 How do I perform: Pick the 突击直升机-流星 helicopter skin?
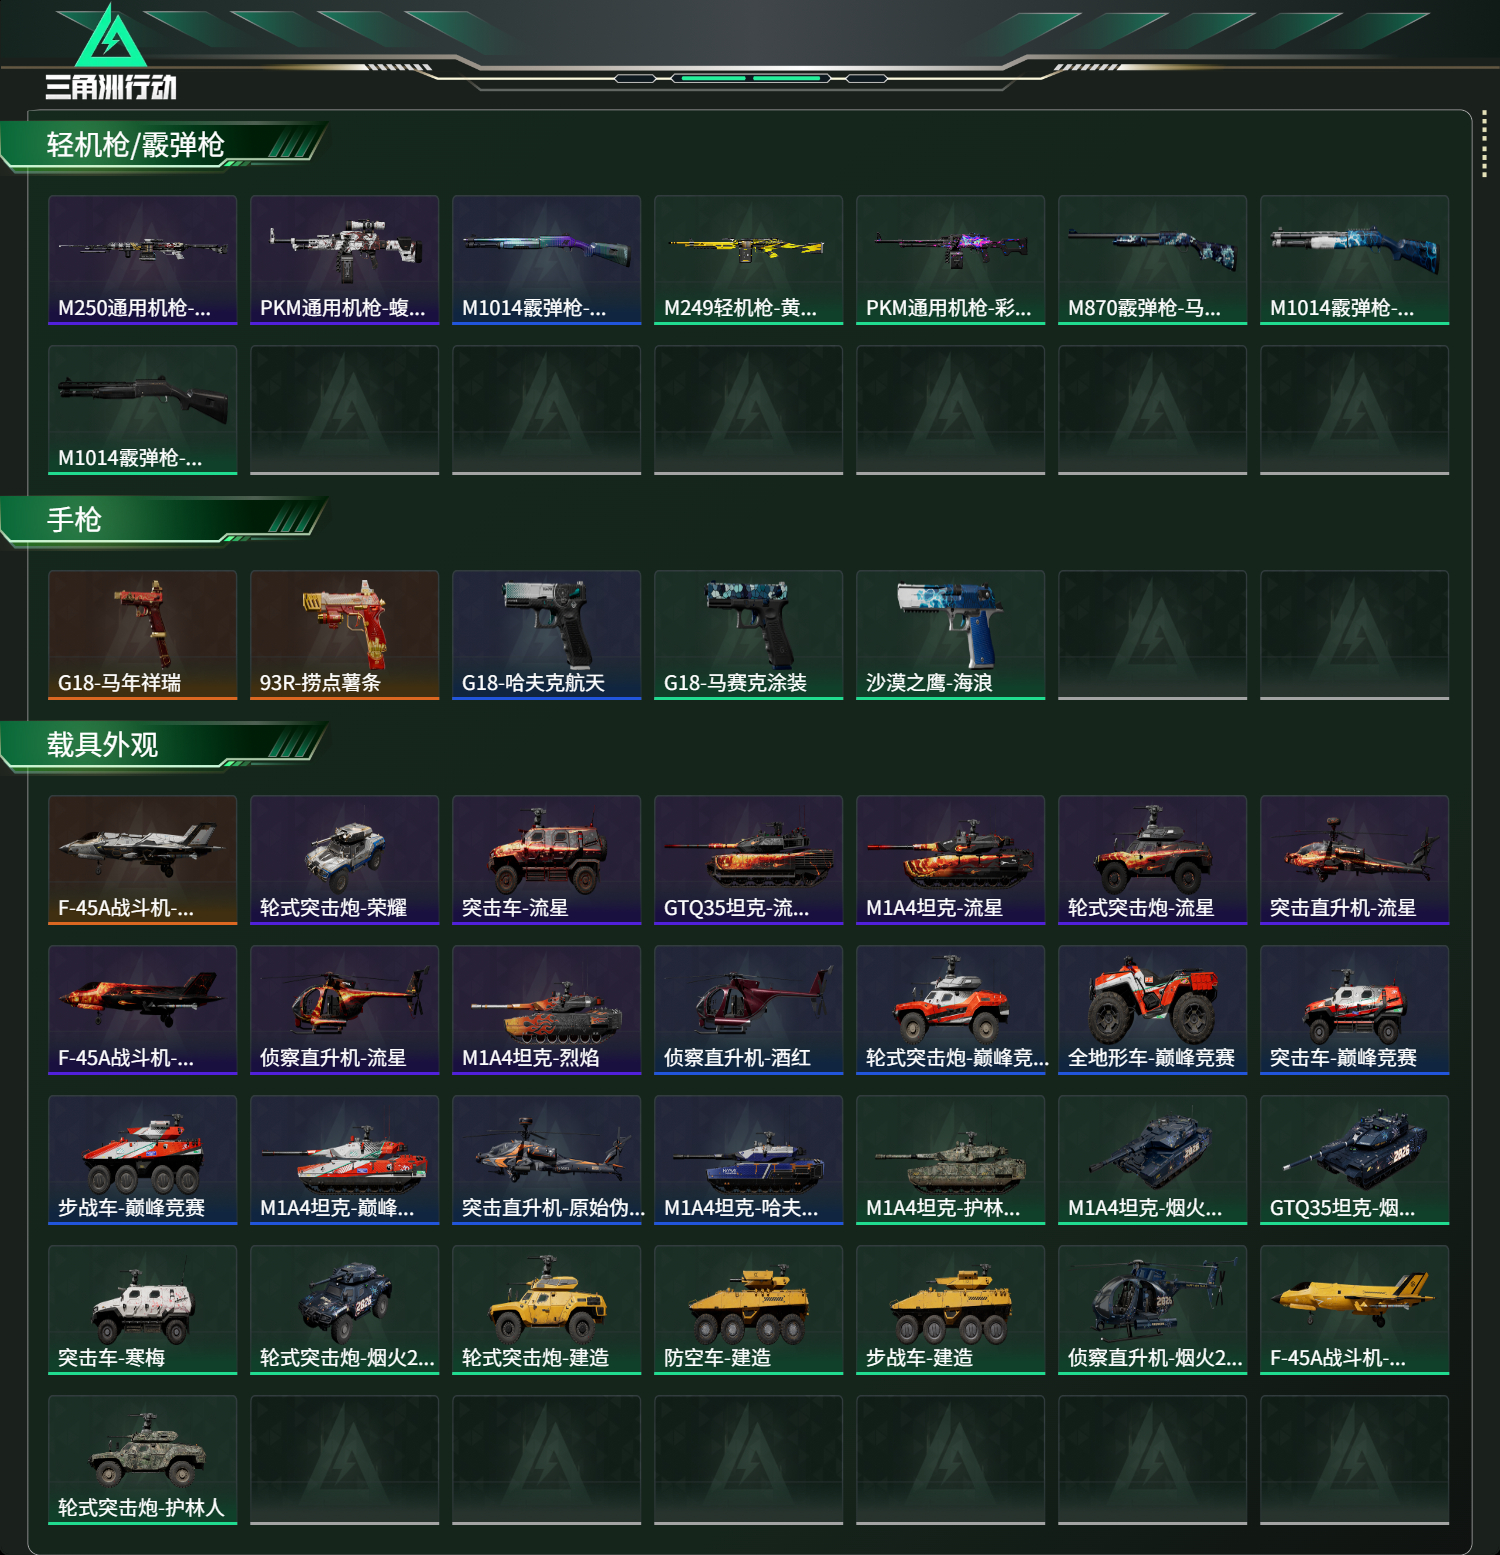point(1355,859)
